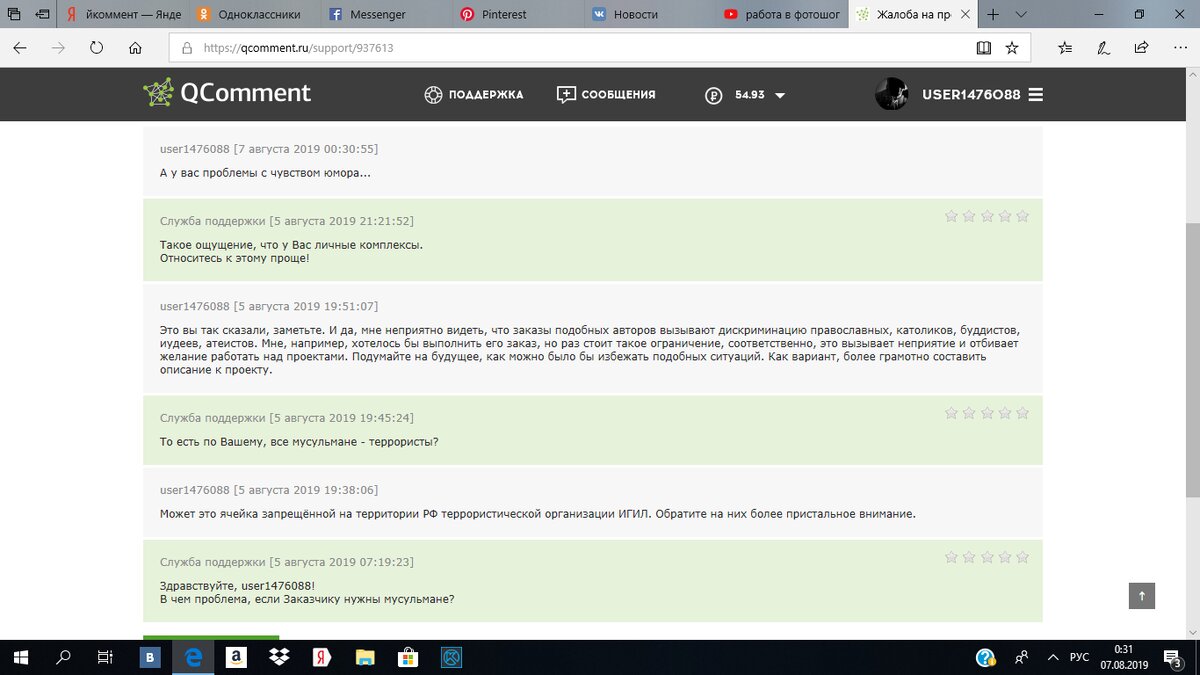Open the Сообщения messages section
Viewport: 1200px width, 675px height.
[x=606, y=95]
